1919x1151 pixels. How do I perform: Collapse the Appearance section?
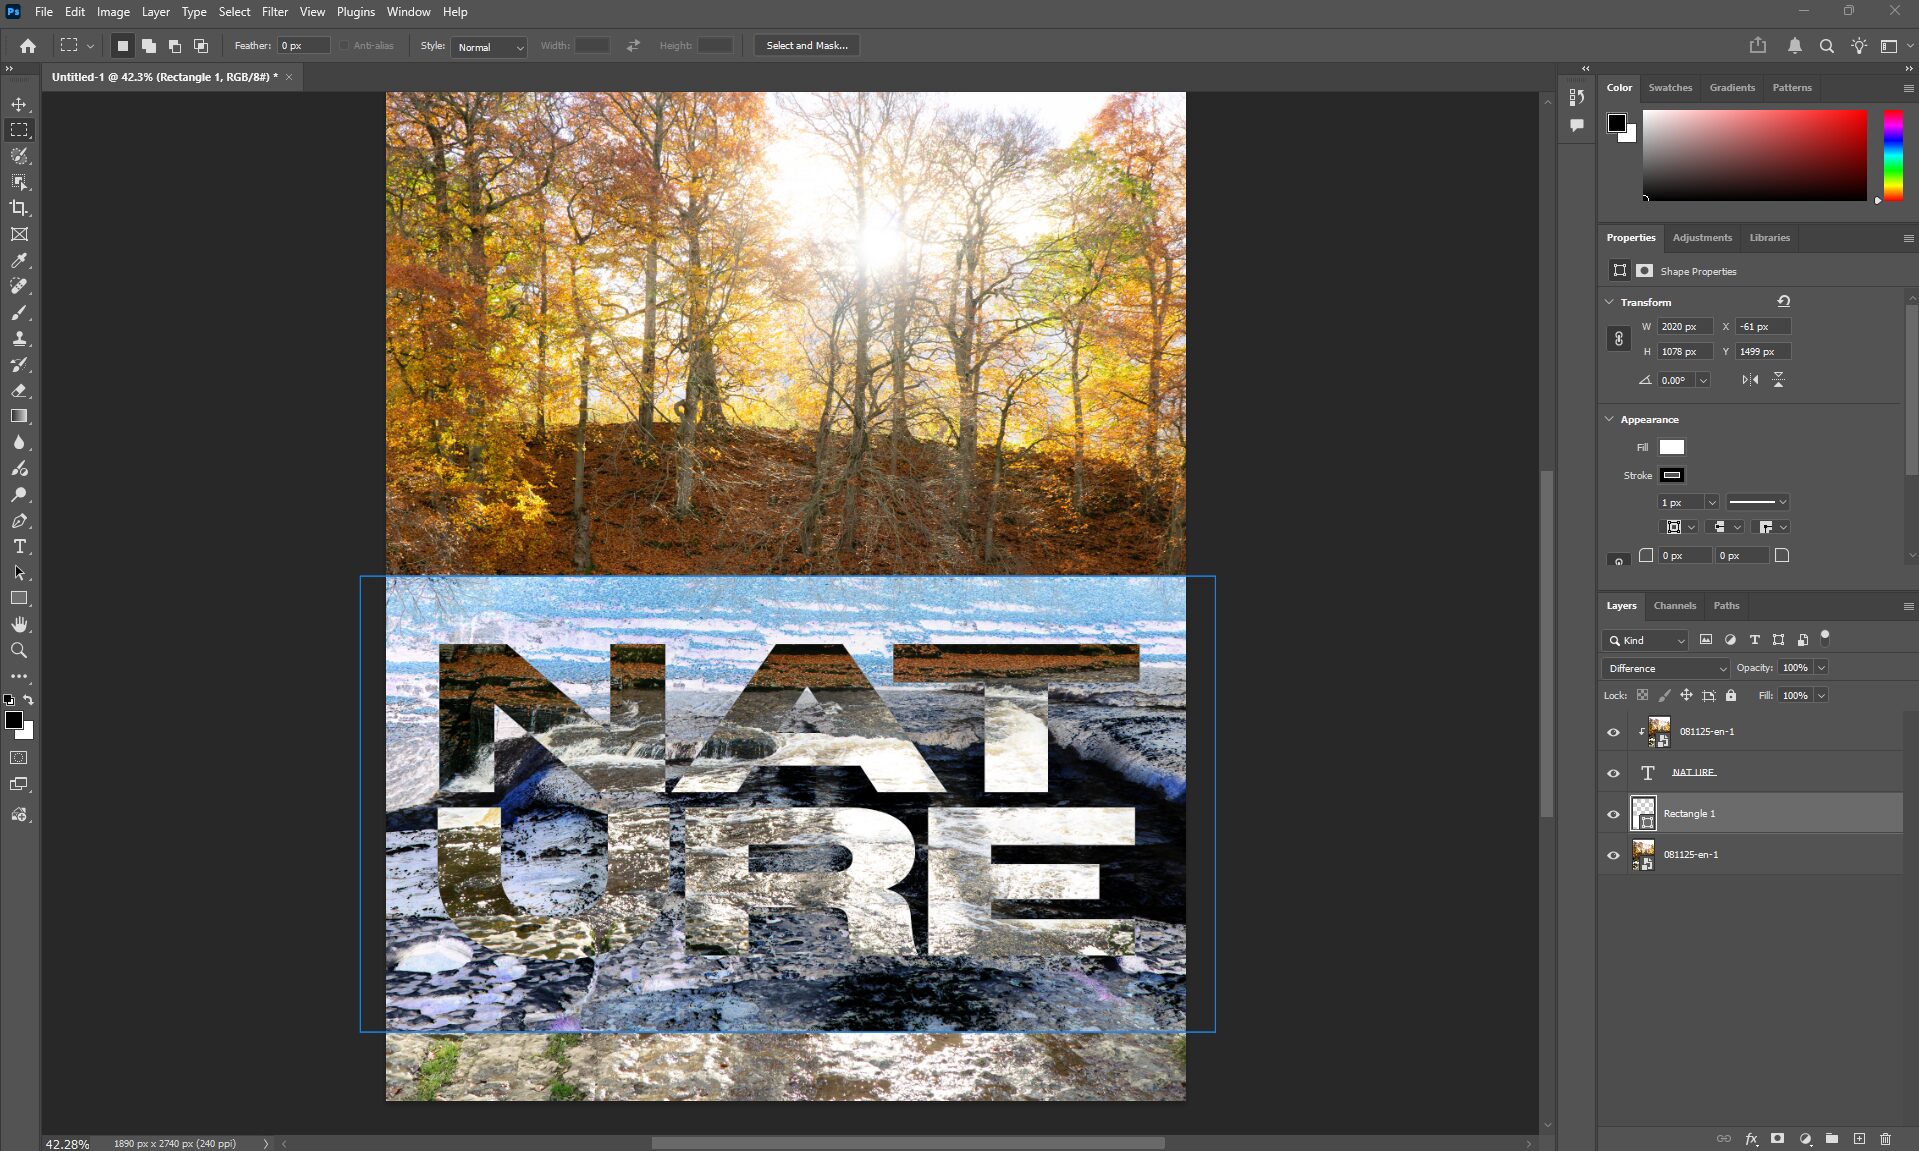coord(1609,419)
